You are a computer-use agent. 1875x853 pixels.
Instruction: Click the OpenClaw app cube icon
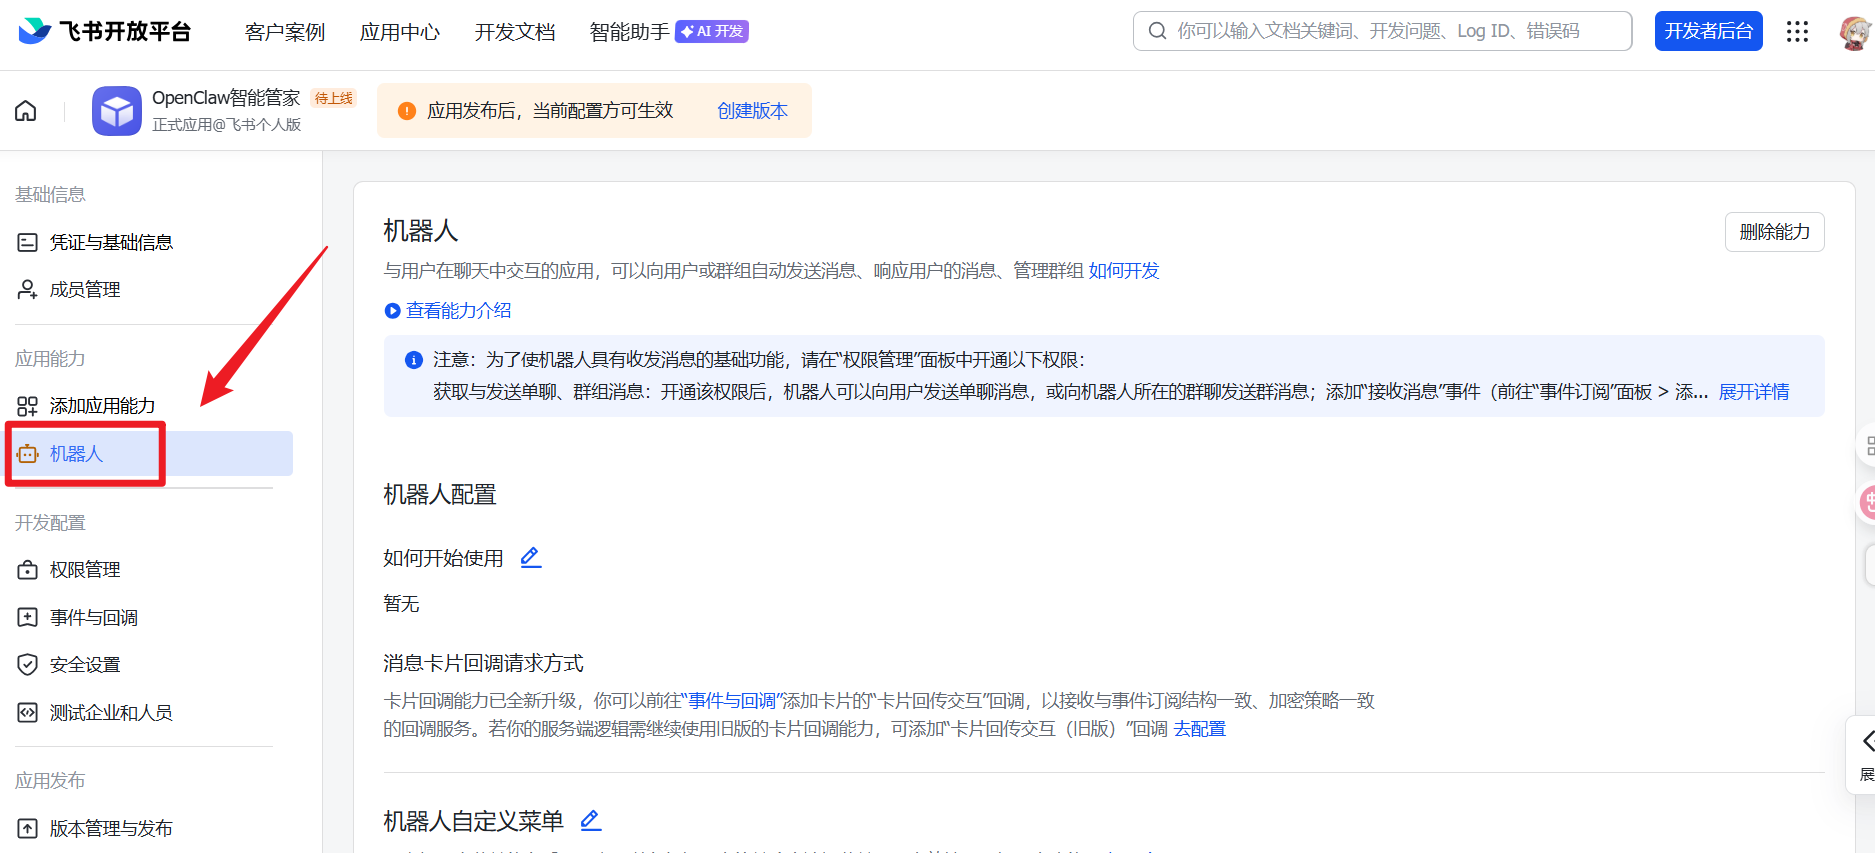point(117,111)
